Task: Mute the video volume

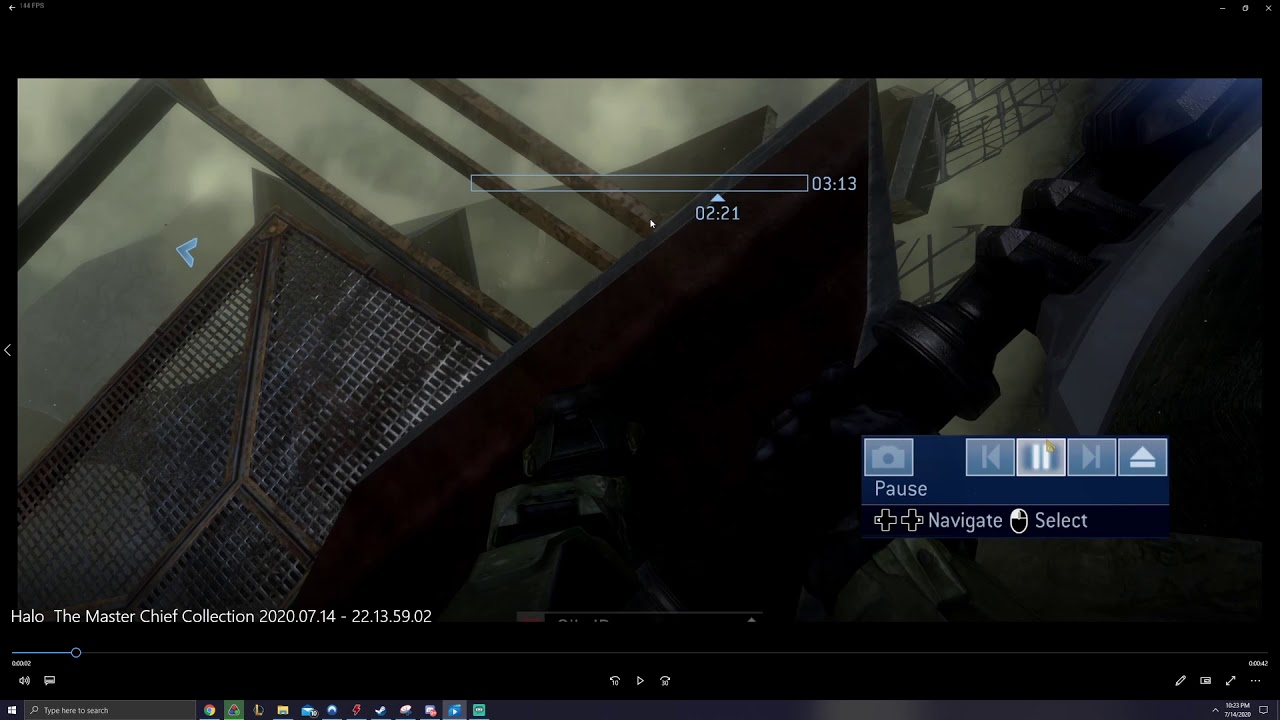Action: tap(24, 681)
